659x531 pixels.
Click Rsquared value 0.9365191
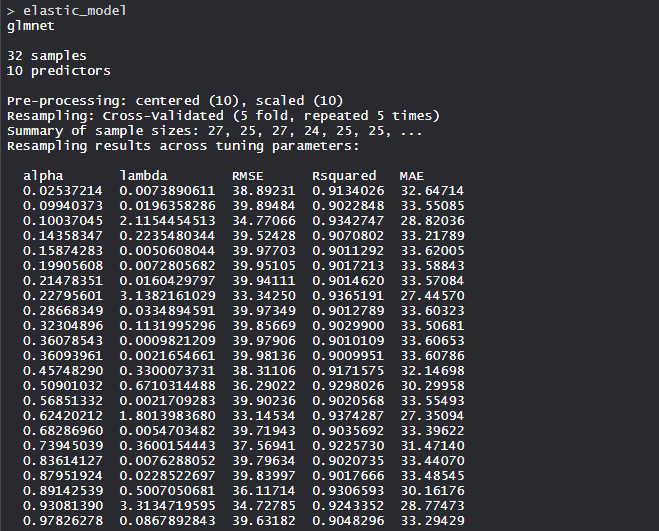[x=348, y=296]
